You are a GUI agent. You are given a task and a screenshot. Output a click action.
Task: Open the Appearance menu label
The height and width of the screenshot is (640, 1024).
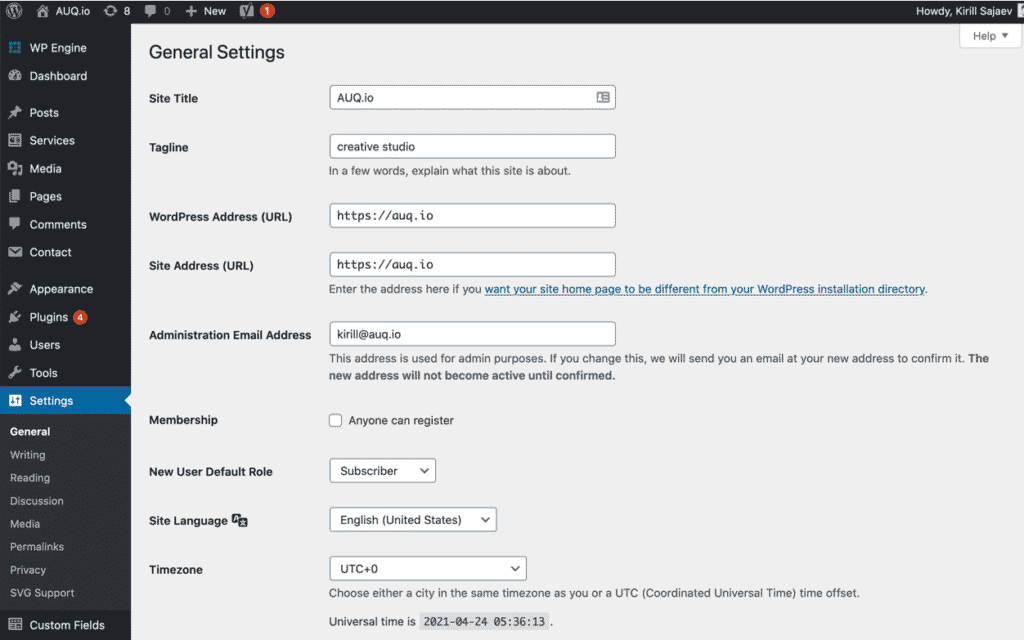pos(61,289)
